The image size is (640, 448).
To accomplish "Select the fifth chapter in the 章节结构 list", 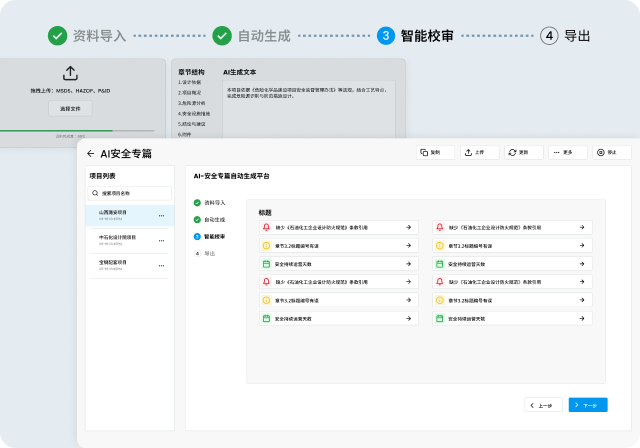I will 191,124.
